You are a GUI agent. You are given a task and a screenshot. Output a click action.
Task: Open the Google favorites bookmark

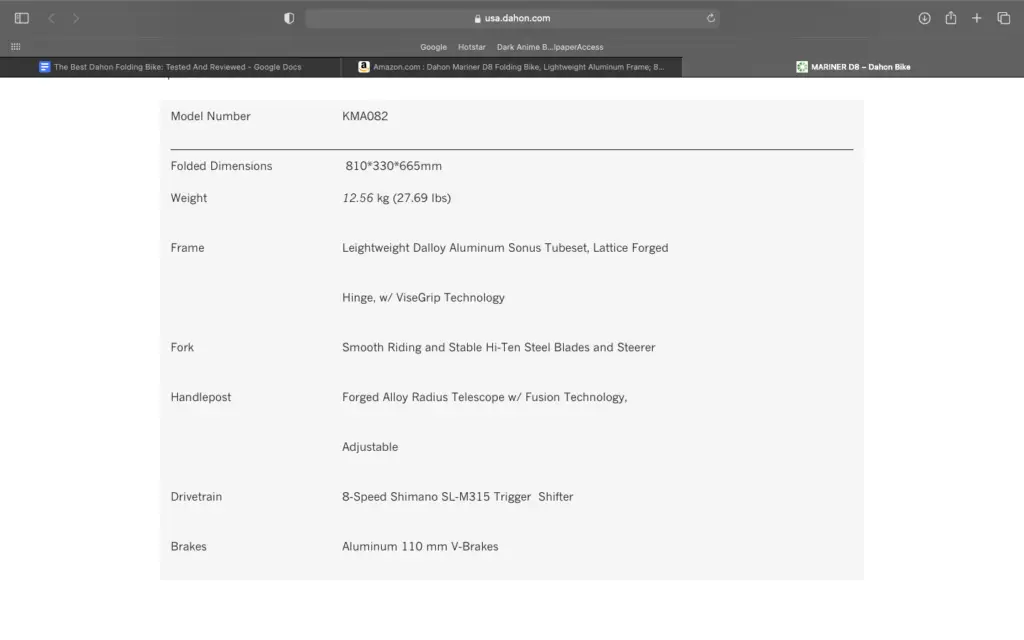point(434,47)
